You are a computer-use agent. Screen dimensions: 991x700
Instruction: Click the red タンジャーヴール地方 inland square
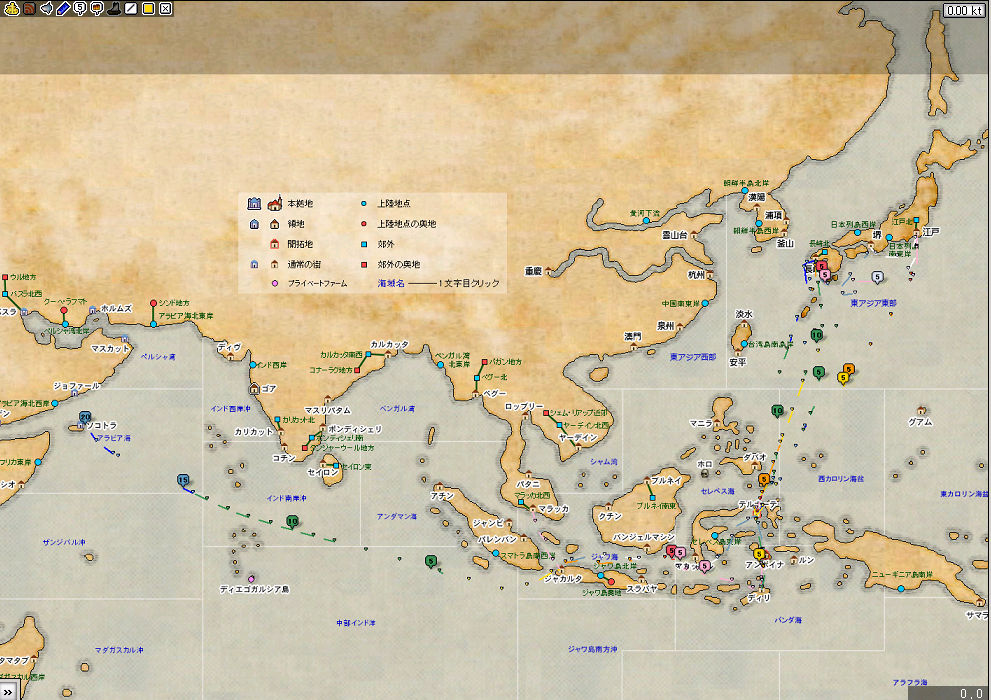point(305,448)
